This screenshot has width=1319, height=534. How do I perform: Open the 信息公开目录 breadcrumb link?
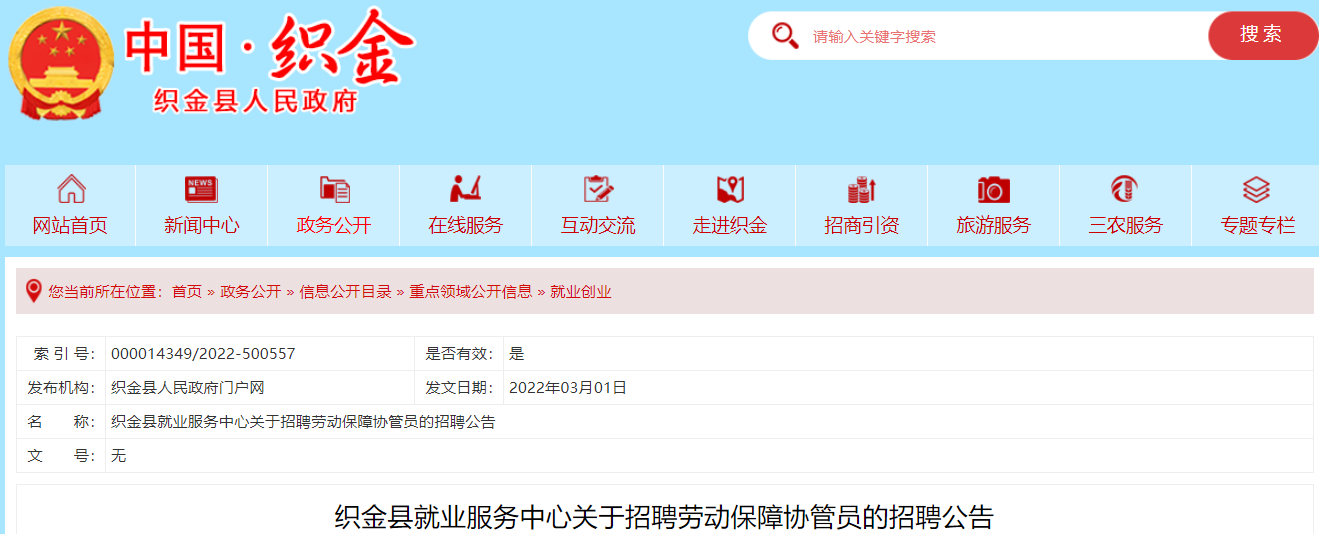click(346, 292)
